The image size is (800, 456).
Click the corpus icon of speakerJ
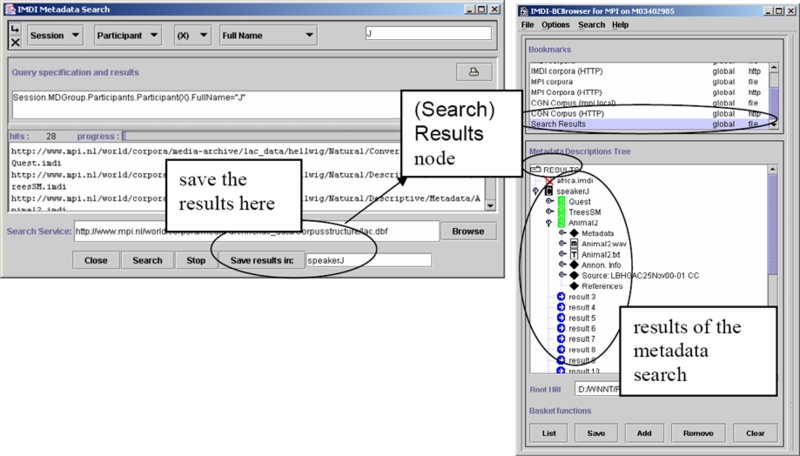tap(548, 191)
